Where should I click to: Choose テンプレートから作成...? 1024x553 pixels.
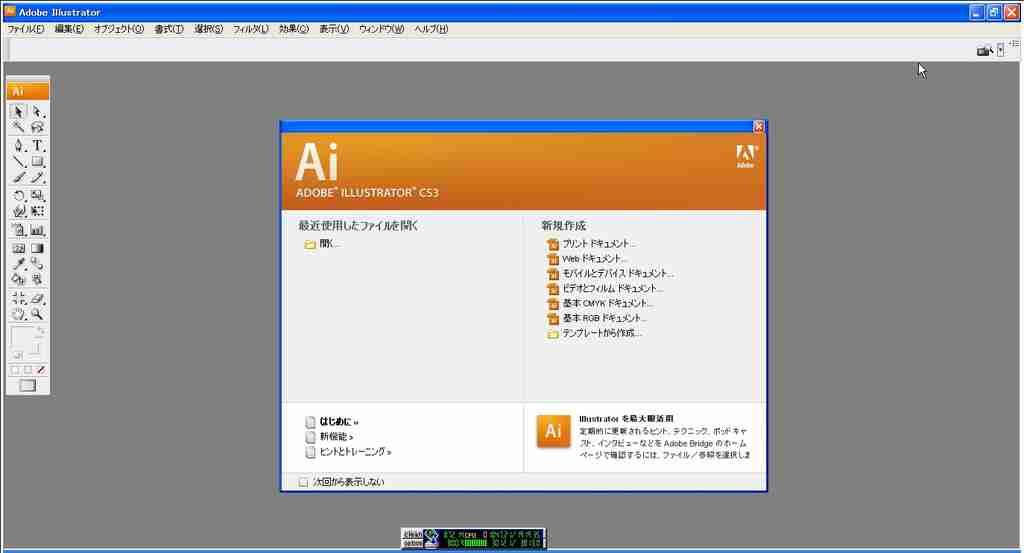pyautogui.click(x=594, y=334)
